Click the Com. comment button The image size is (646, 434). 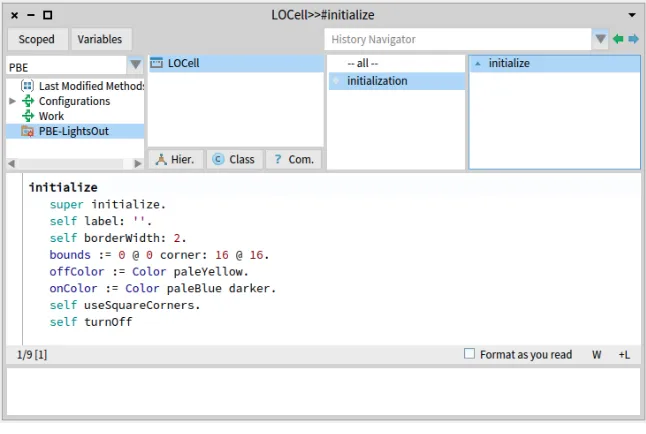point(294,160)
